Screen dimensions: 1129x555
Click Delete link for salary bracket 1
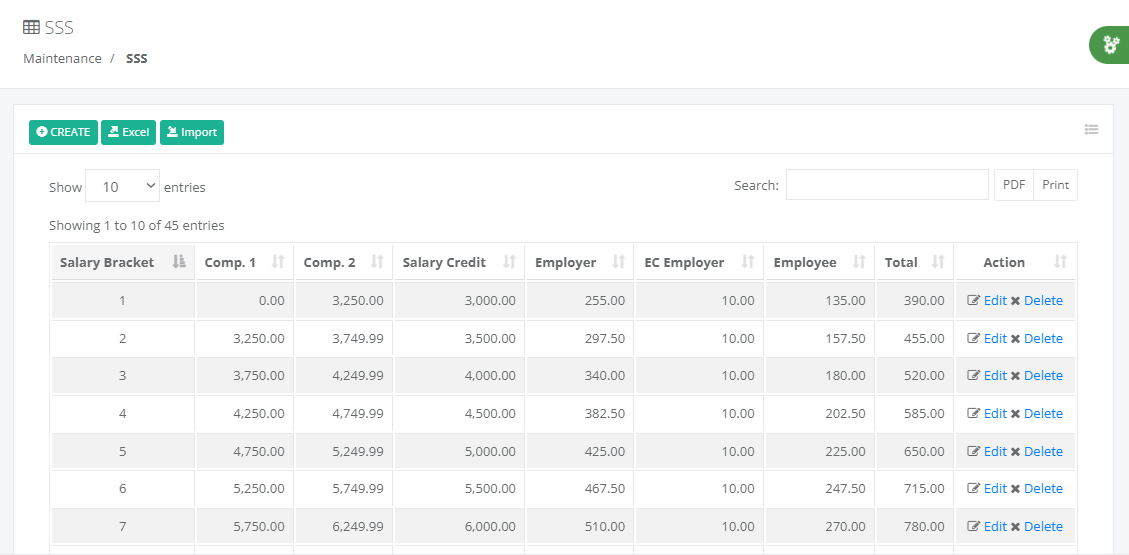point(1043,300)
